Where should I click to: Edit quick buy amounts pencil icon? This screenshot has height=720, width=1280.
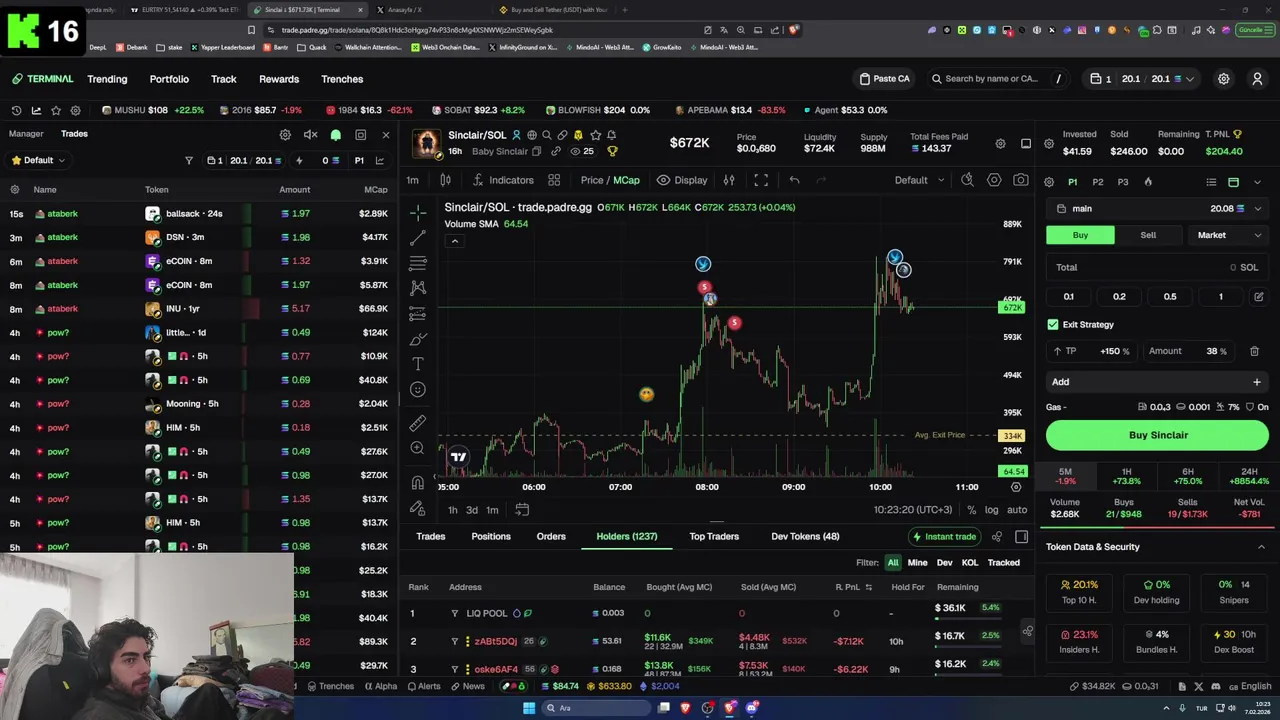tap(1258, 297)
